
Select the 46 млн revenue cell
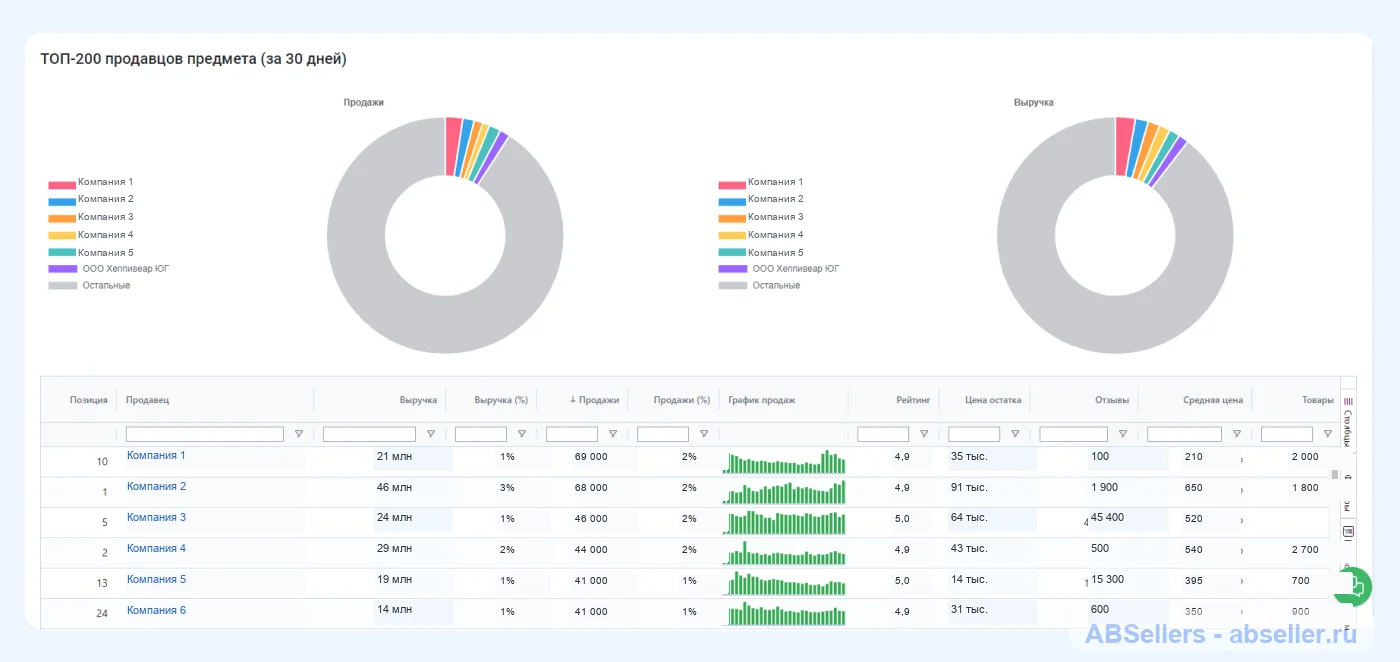pos(394,488)
